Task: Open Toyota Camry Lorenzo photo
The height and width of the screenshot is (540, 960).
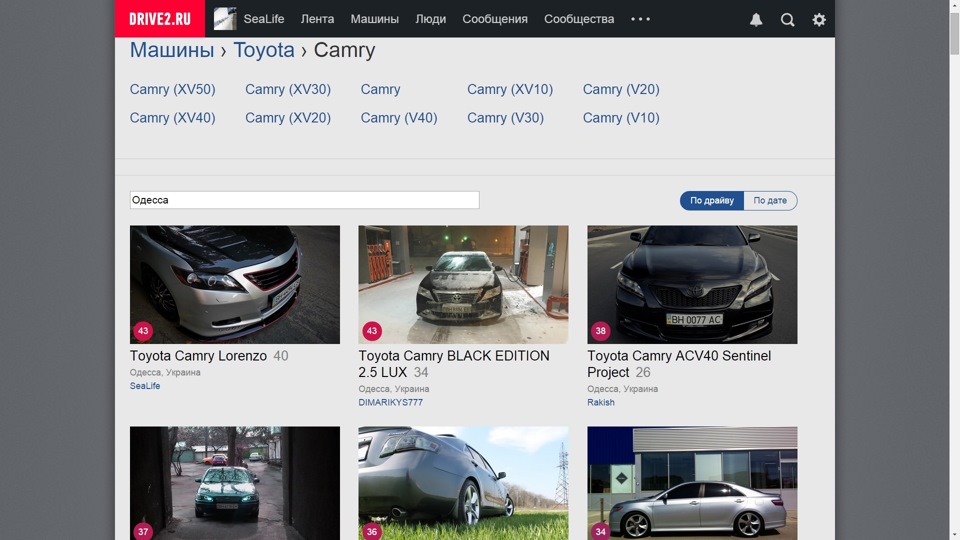Action: [x=234, y=285]
